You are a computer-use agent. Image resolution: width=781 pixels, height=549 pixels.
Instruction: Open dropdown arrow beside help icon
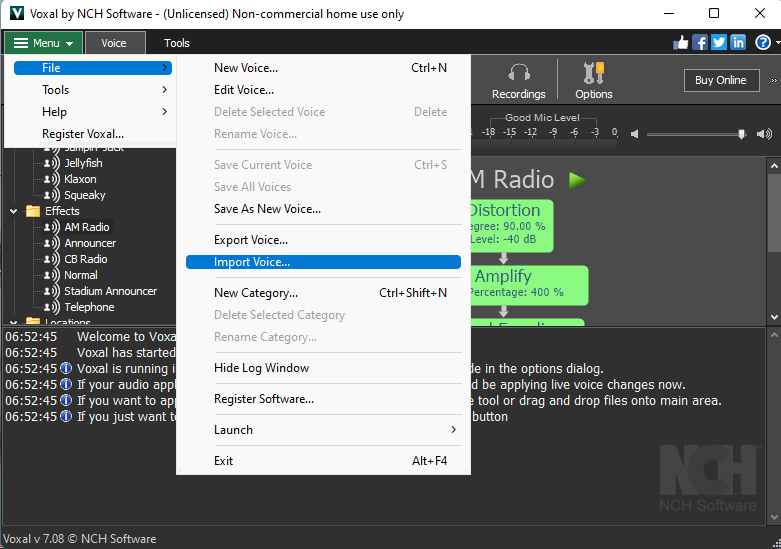tap(778, 43)
